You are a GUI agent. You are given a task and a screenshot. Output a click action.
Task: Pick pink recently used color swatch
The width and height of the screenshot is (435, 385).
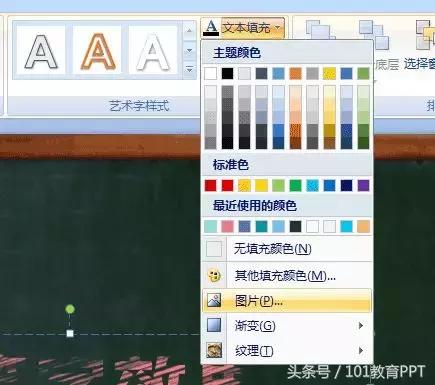click(x=228, y=227)
